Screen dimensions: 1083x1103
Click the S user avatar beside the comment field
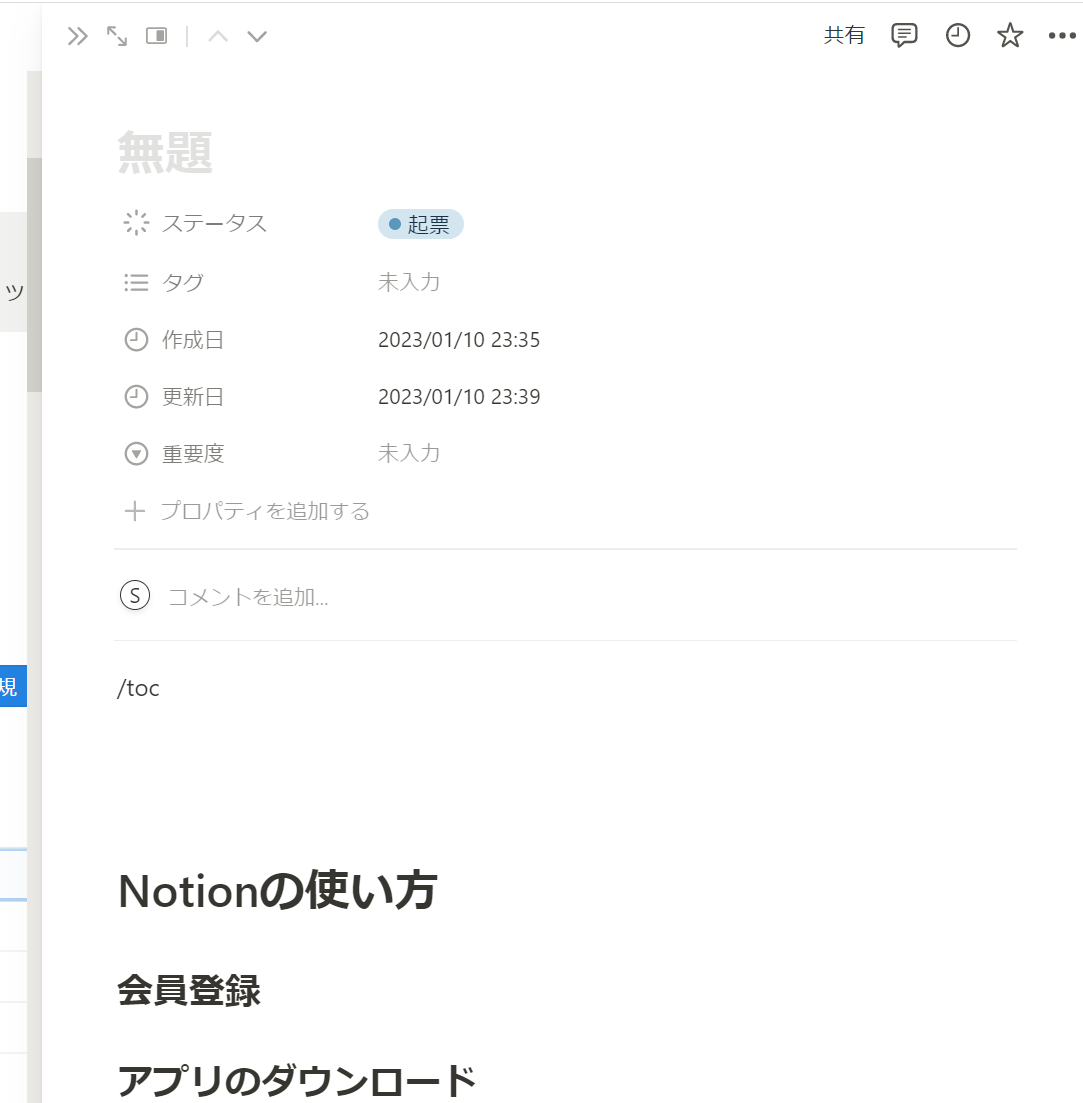135,595
